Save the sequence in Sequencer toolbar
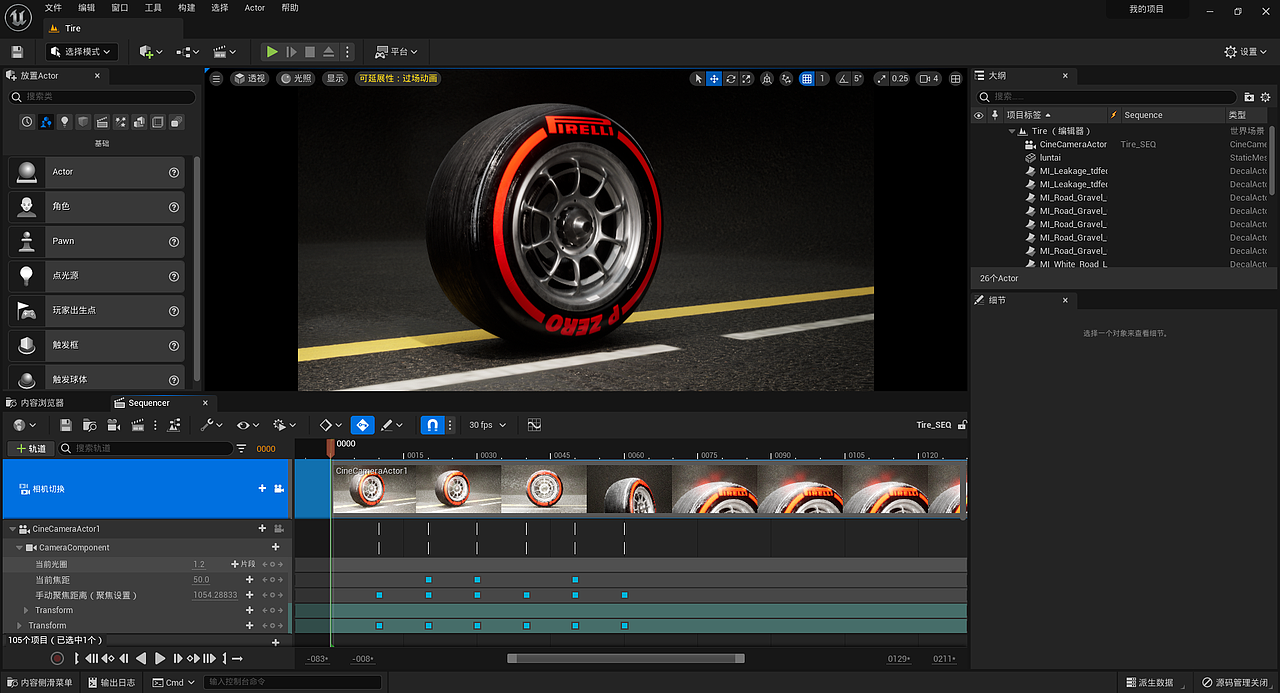The image size is (1280, 693). coord(66,425)
